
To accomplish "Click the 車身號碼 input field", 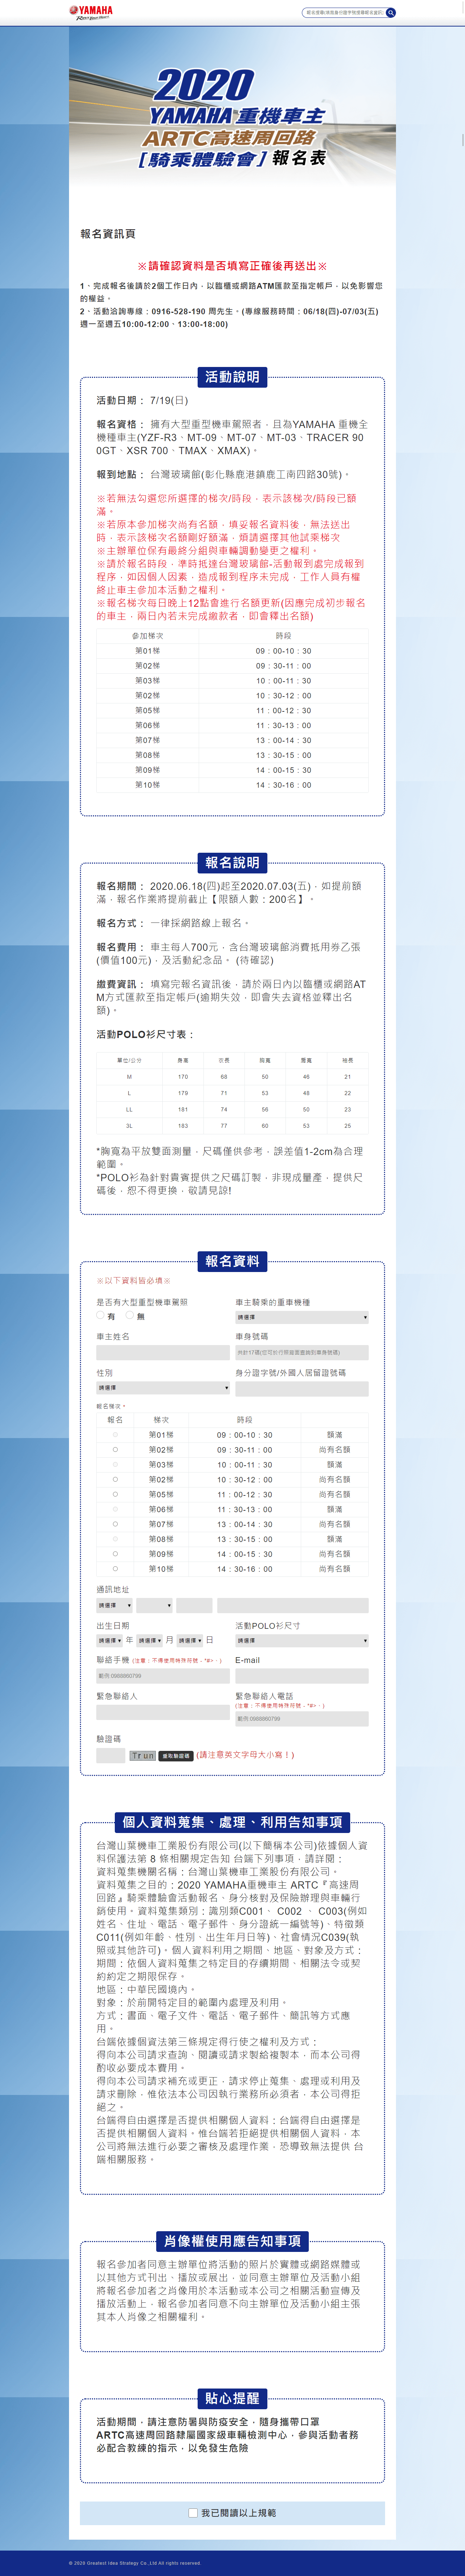I will [301, 1352].
